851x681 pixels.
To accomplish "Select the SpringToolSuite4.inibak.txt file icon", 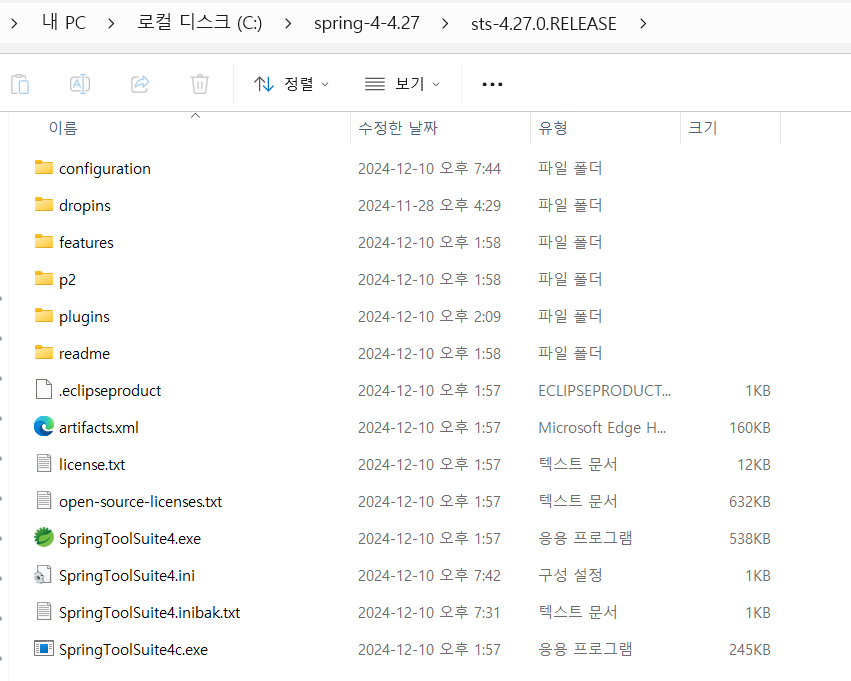I will point(43,611).
